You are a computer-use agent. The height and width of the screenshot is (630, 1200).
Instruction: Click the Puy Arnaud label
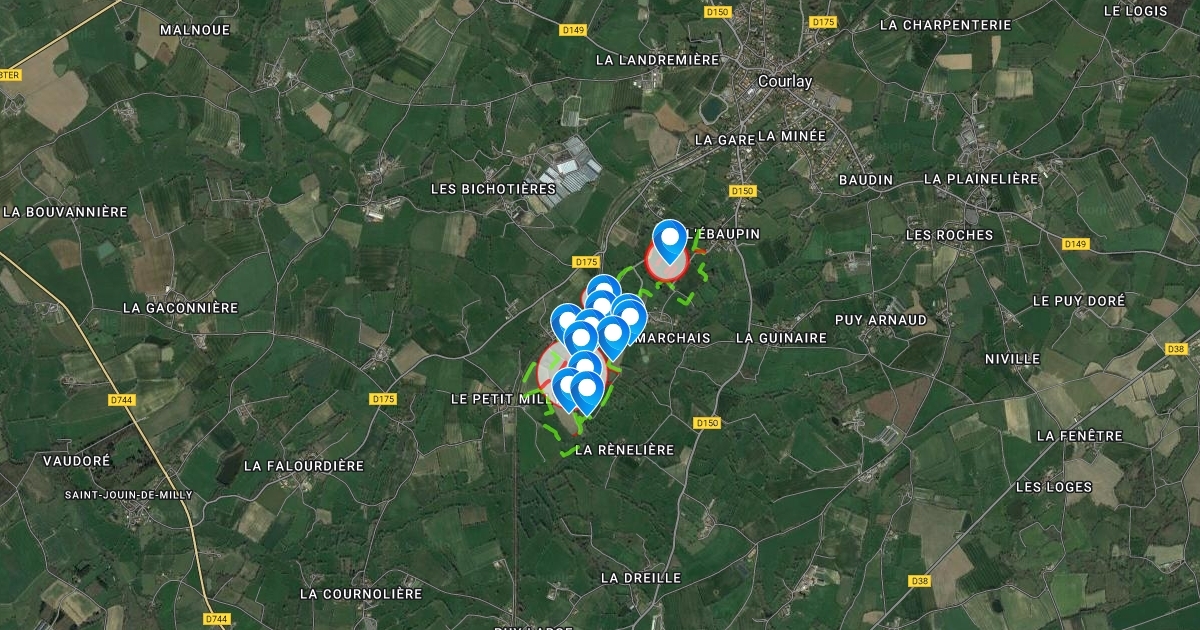point(880,320)
